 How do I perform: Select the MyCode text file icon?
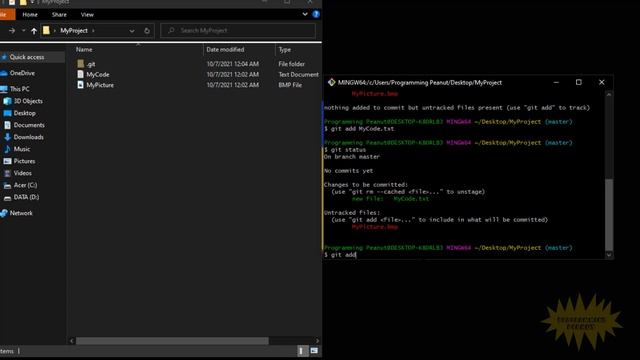pyautogui.click(x=80, y=74)
